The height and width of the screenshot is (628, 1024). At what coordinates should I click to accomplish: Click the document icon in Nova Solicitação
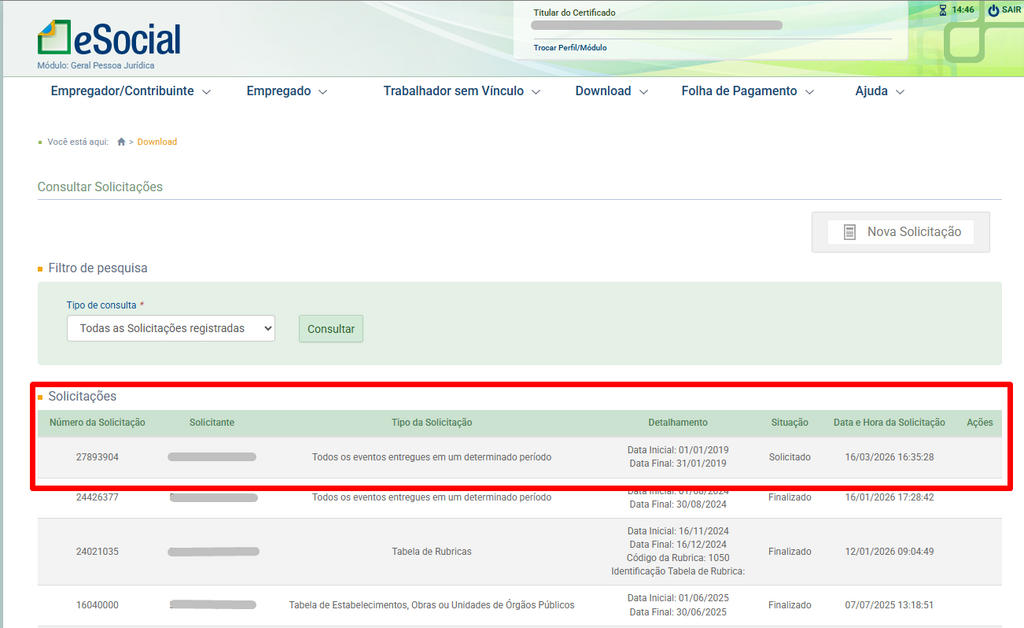point(850,232)
